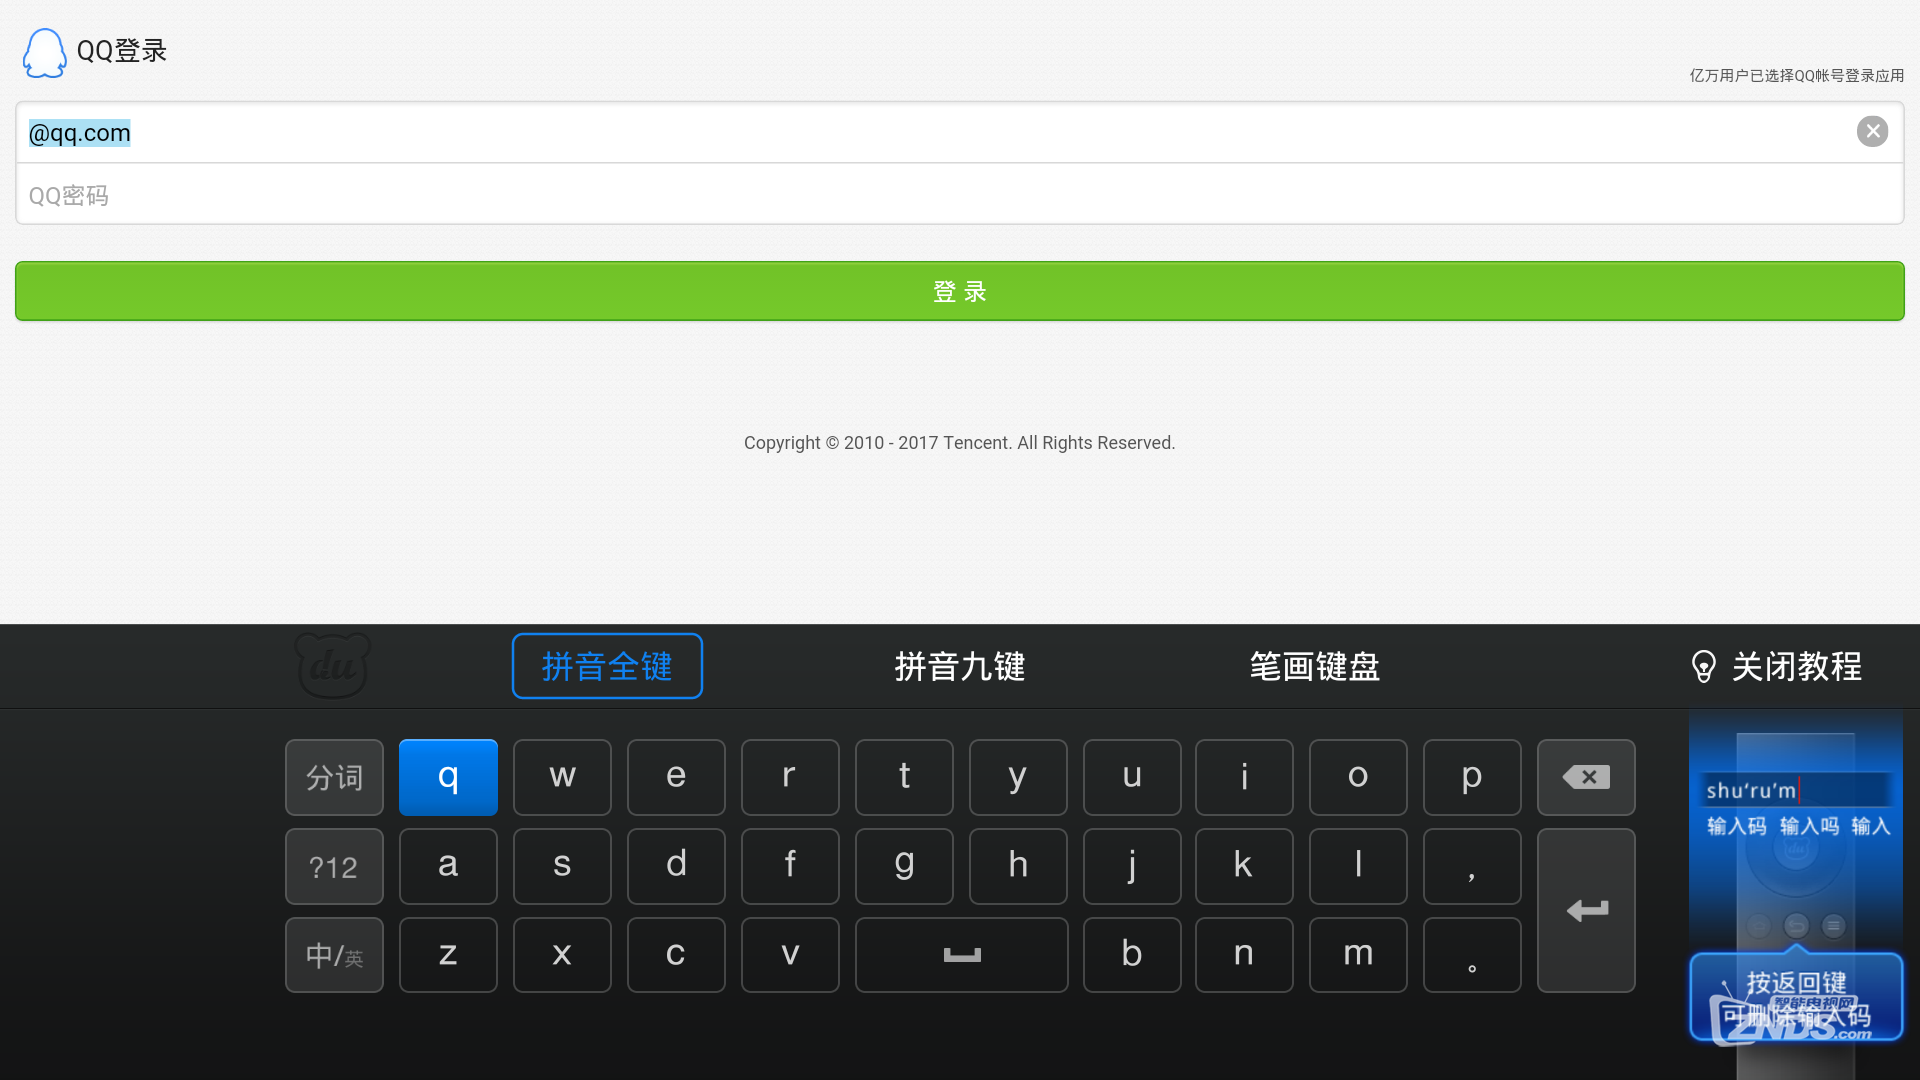This screenshot has height=1080, width=1920.
Task: Tap the backspace delete key
Action: click(x=1586, y=777)
